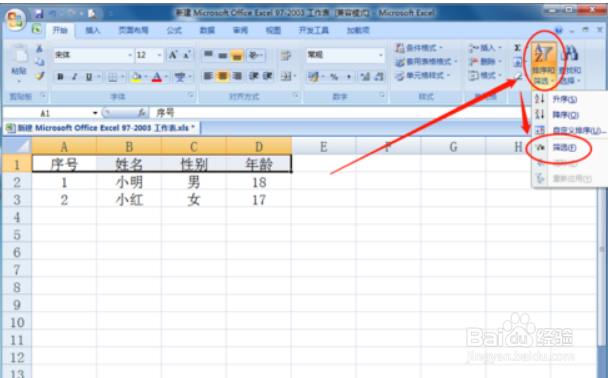Paste clipboard contents (粘贴)

point(19,63)
